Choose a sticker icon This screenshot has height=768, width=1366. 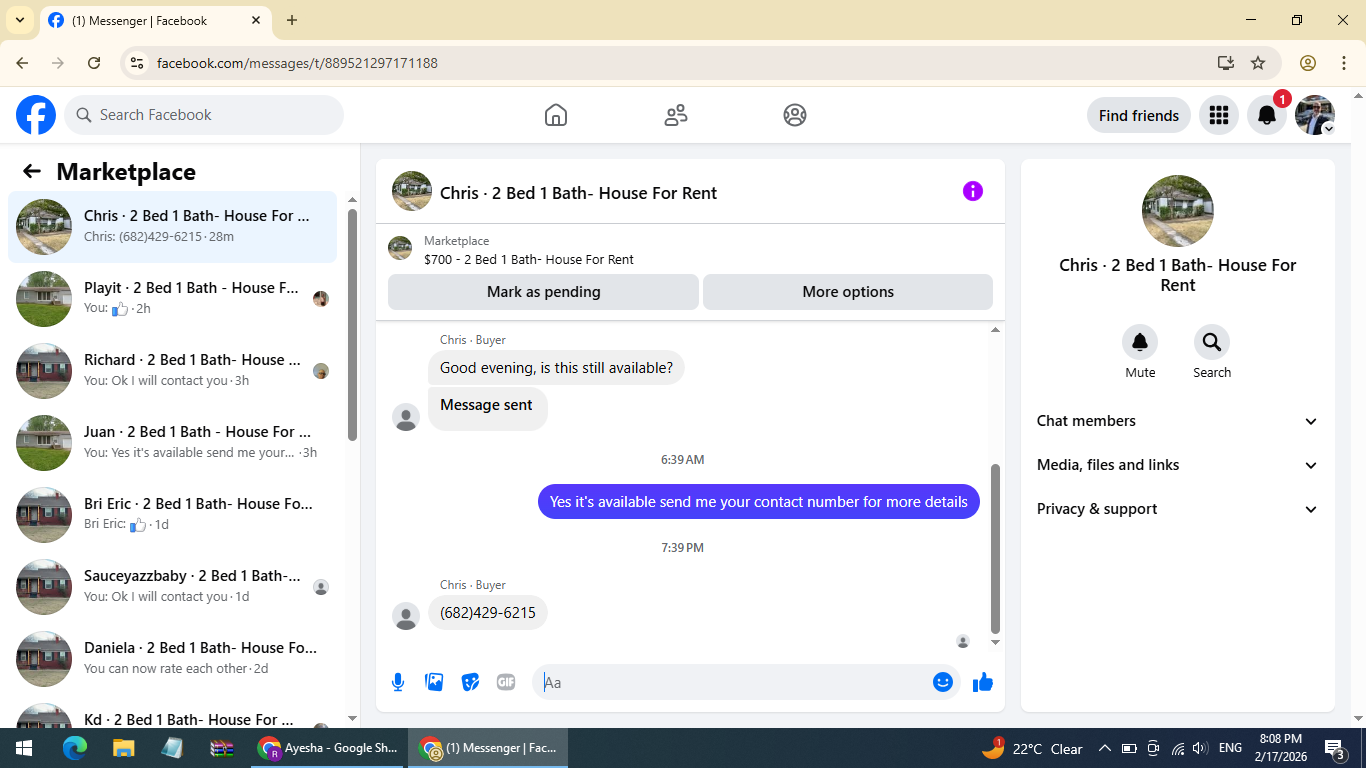pyautogui.click(x=470, y=682)
